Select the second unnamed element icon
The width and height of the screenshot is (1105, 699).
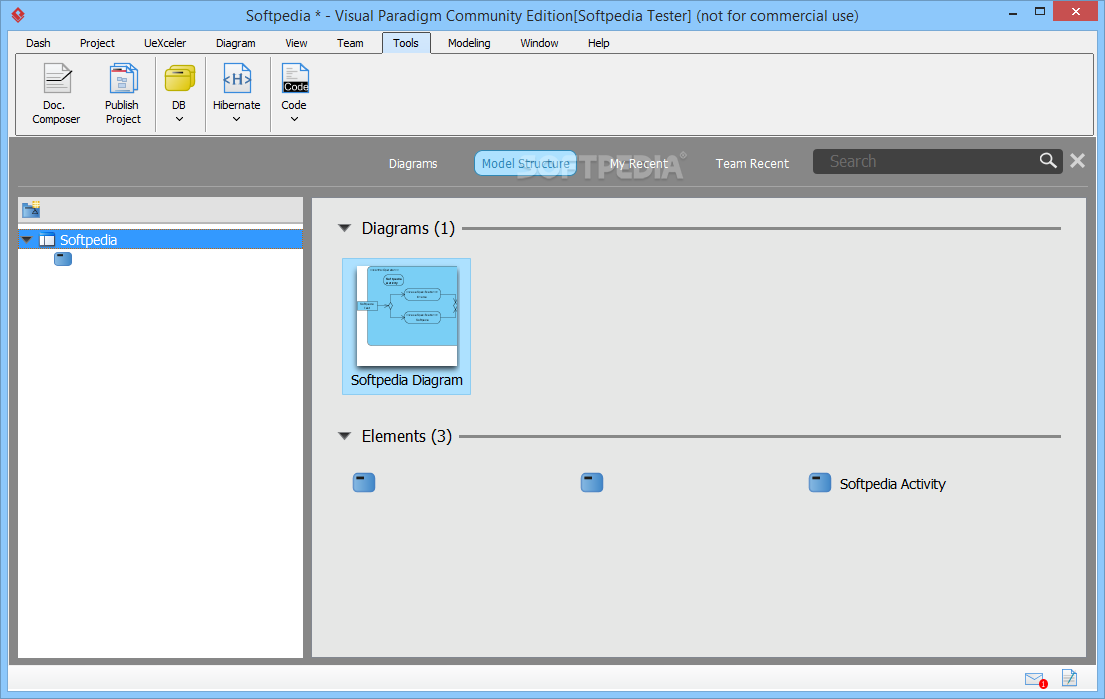[x=592, y=483]
